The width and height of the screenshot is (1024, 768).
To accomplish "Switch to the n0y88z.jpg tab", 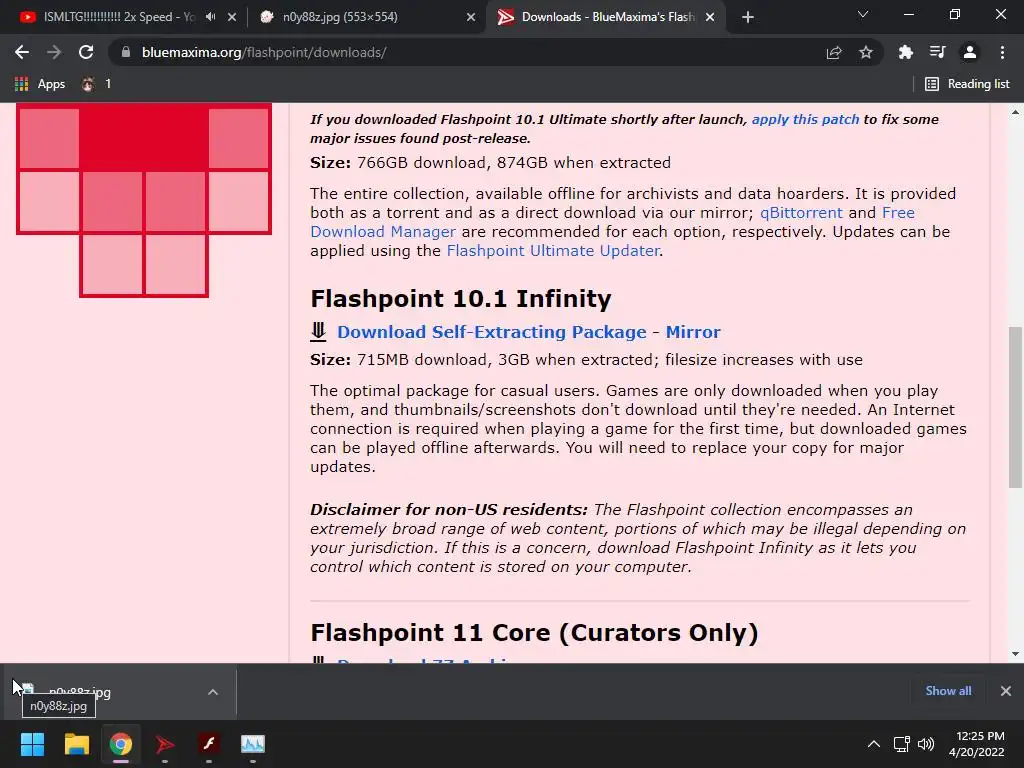I will pyautogui.click(x=340, y=17).
